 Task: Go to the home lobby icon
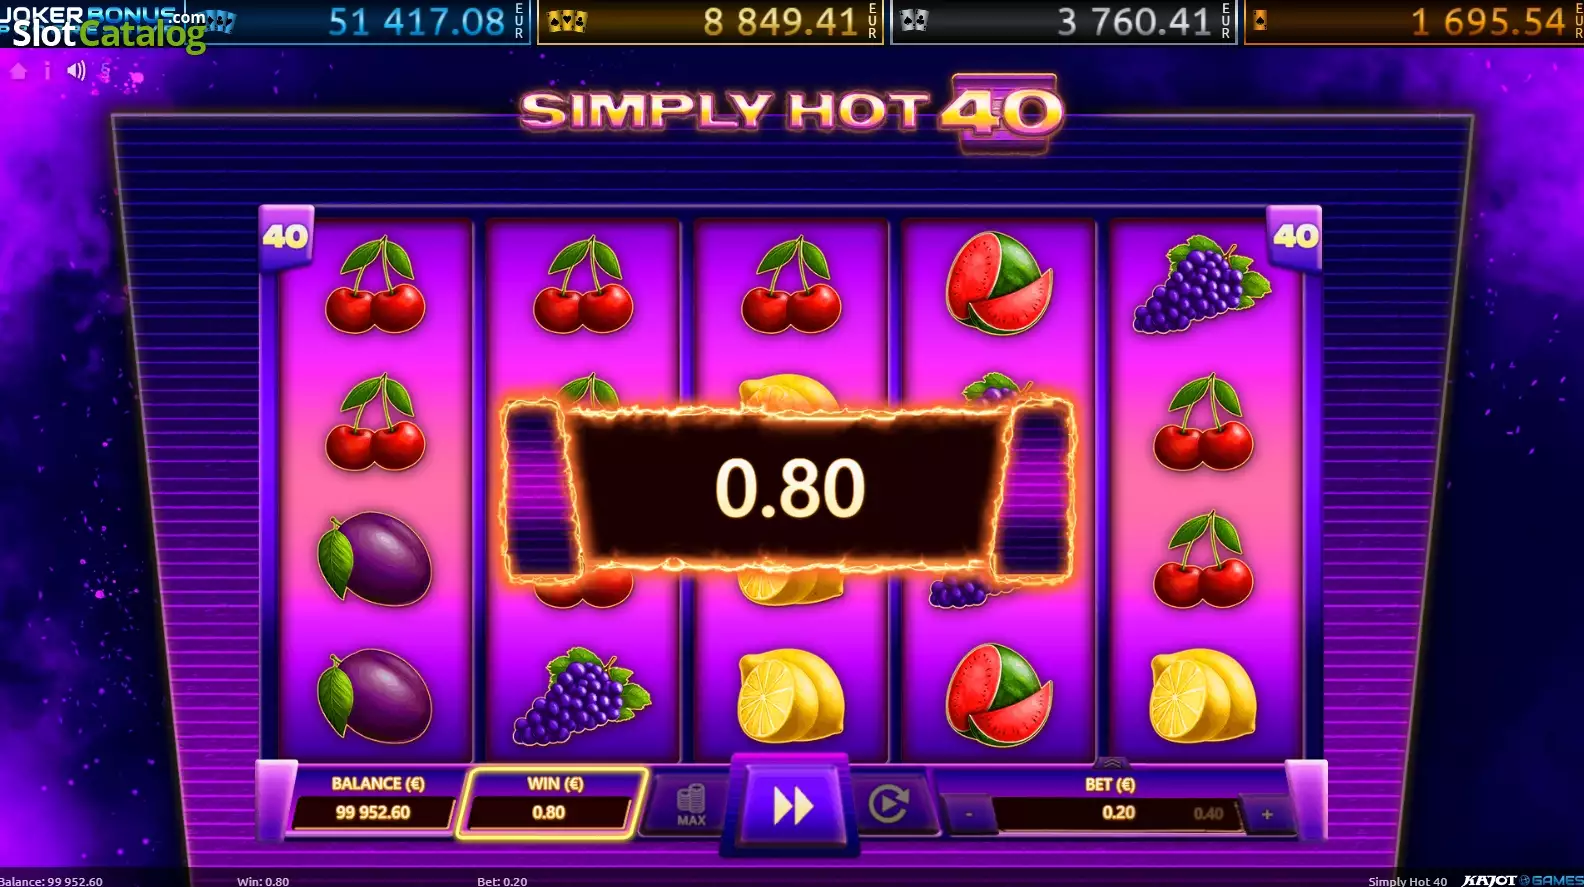tap(18, 71)
